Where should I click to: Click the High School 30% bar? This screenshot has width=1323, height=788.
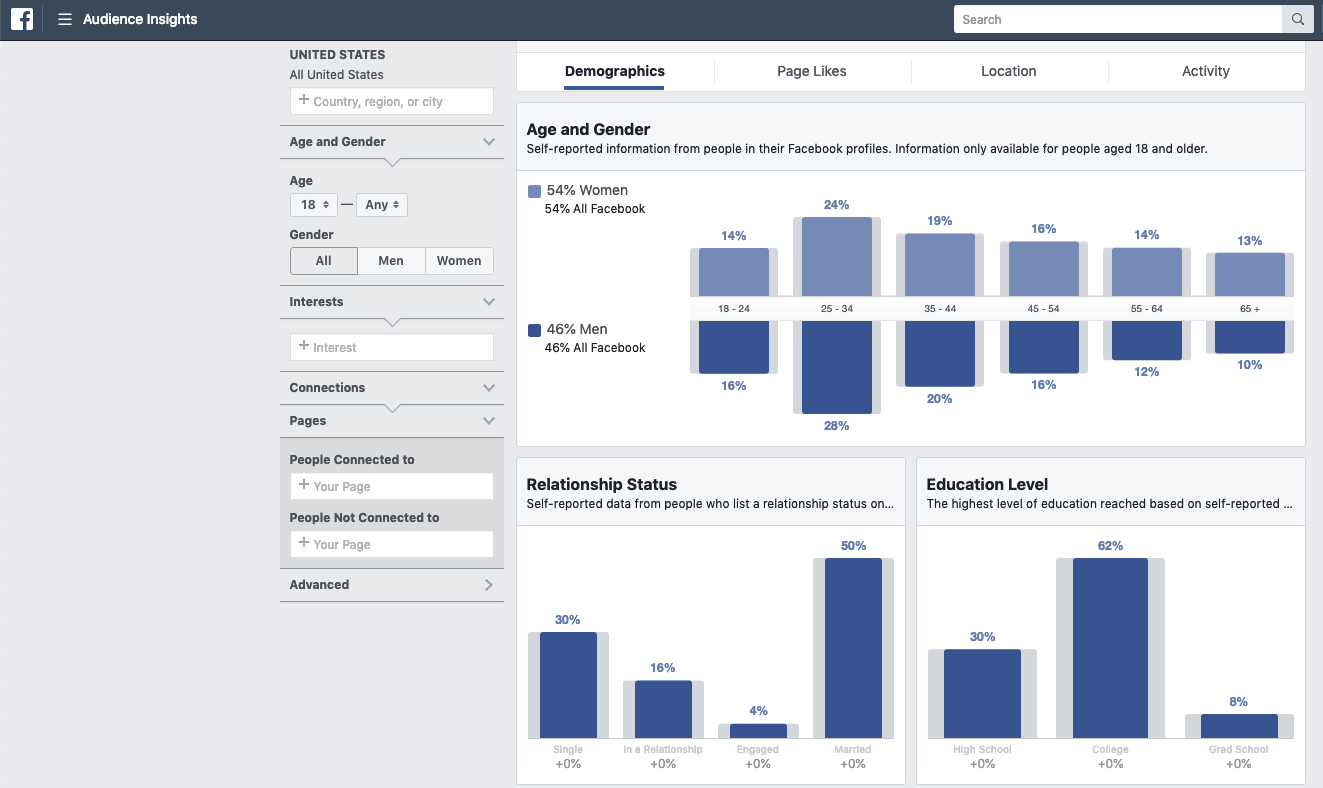982,694
